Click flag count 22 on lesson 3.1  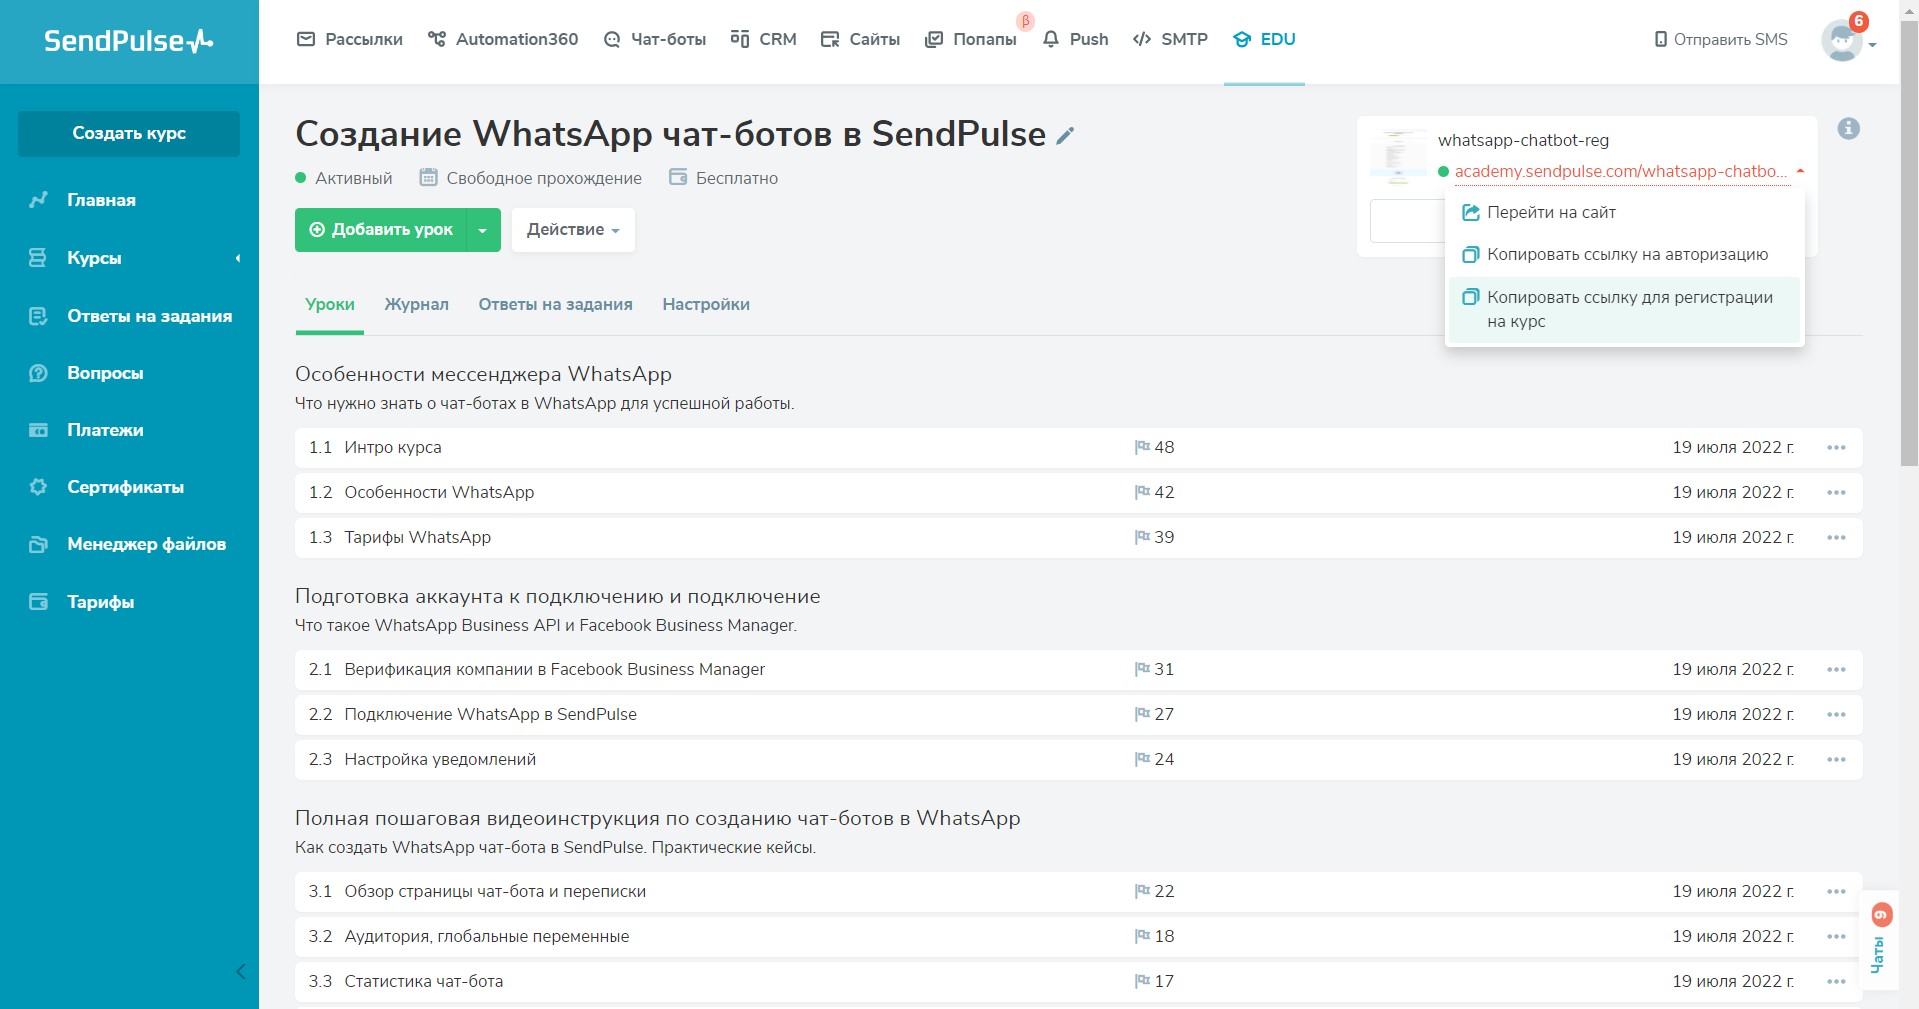[x=1155, y=891]
